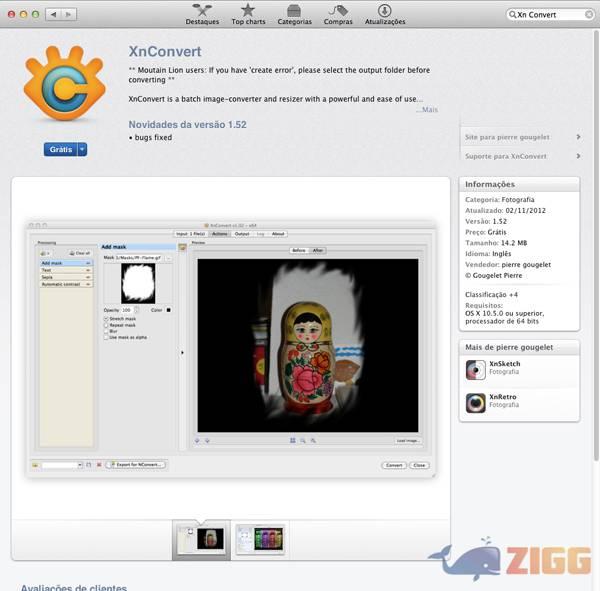The width and height of the screenshot is (600, 591).
Task: Open the XnRetro app name link
Action: [502, 397]
